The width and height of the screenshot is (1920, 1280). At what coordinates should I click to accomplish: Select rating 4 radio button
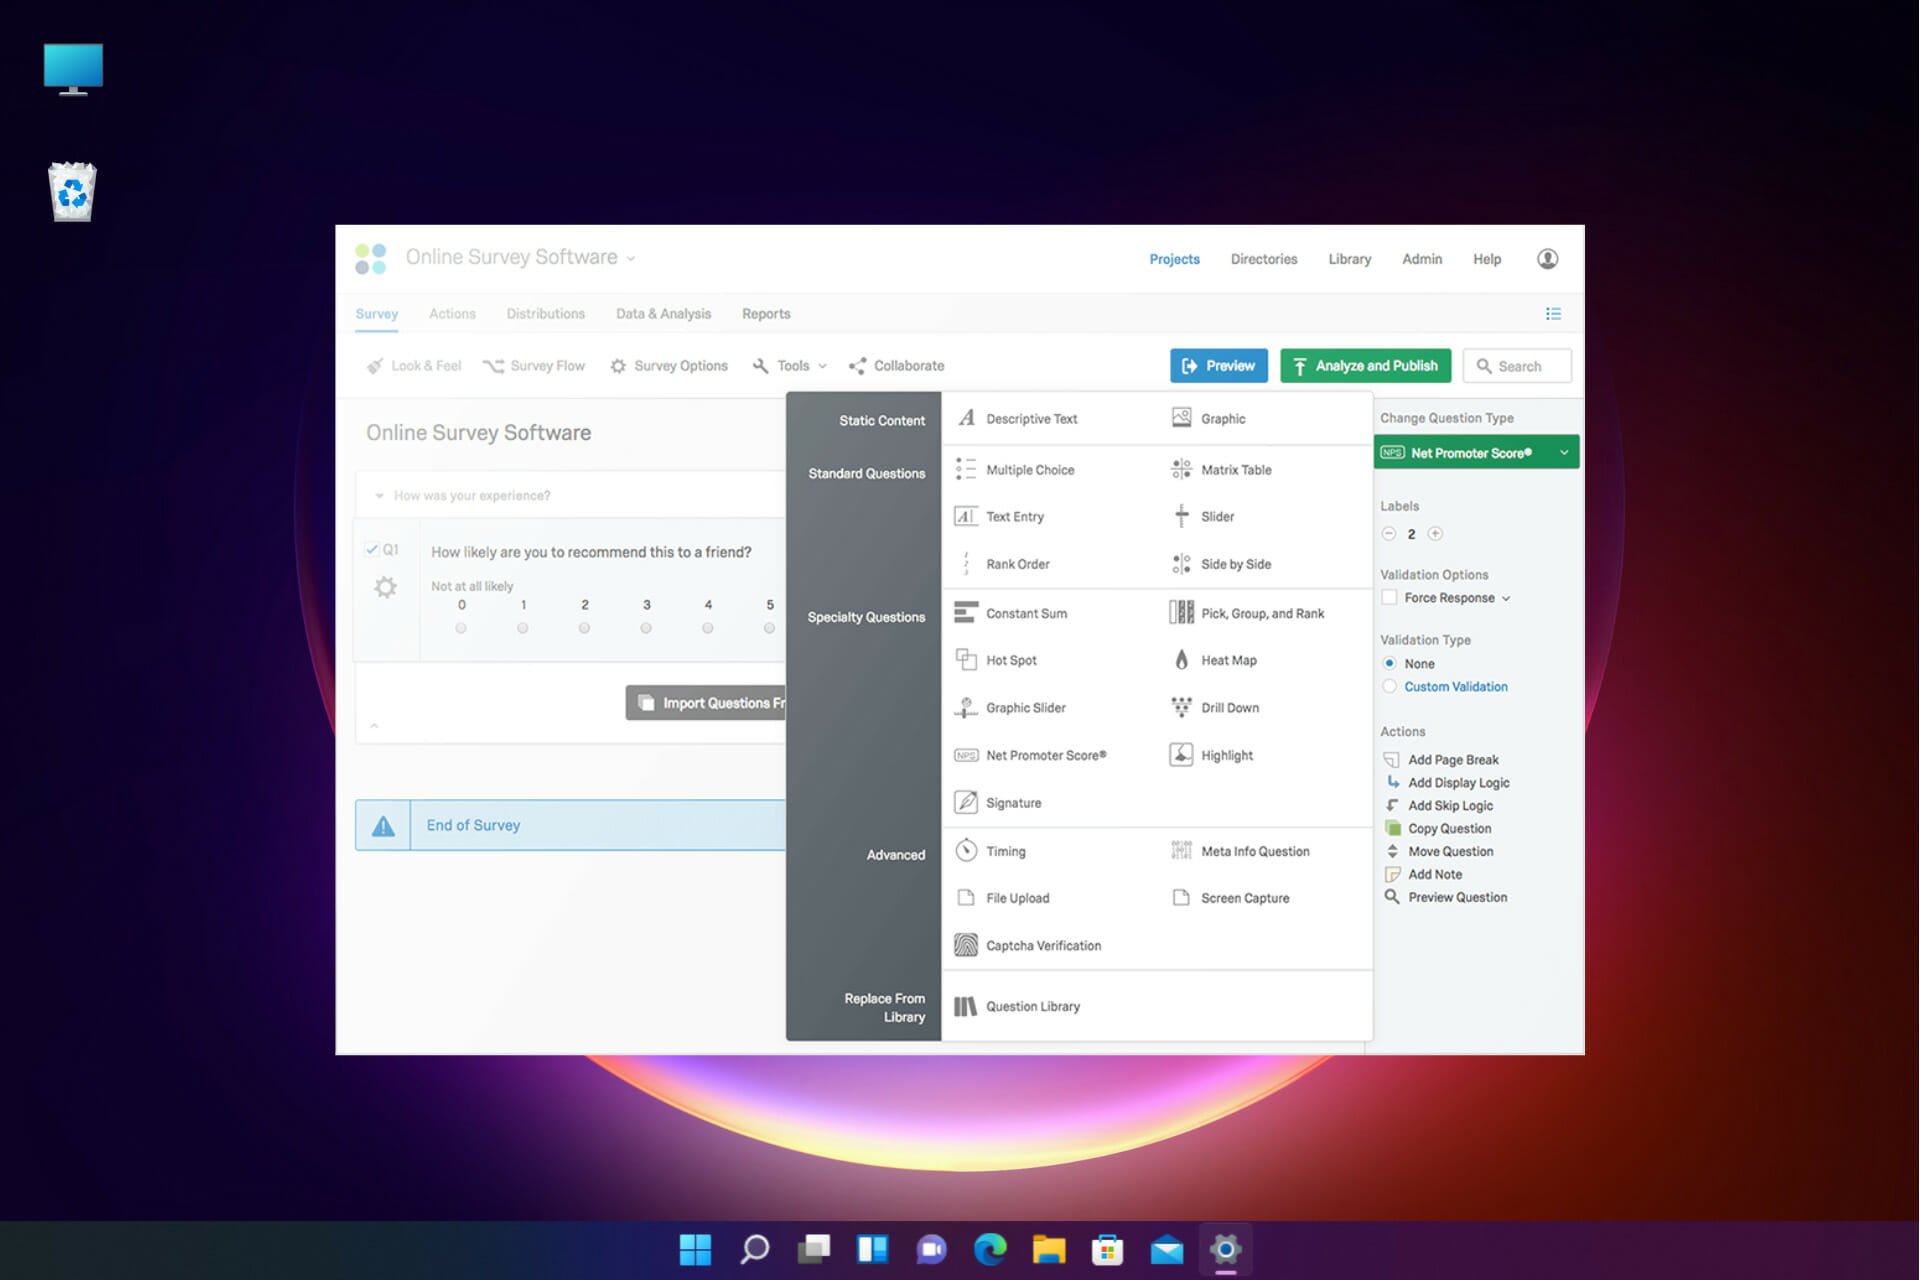click(708, 628)
